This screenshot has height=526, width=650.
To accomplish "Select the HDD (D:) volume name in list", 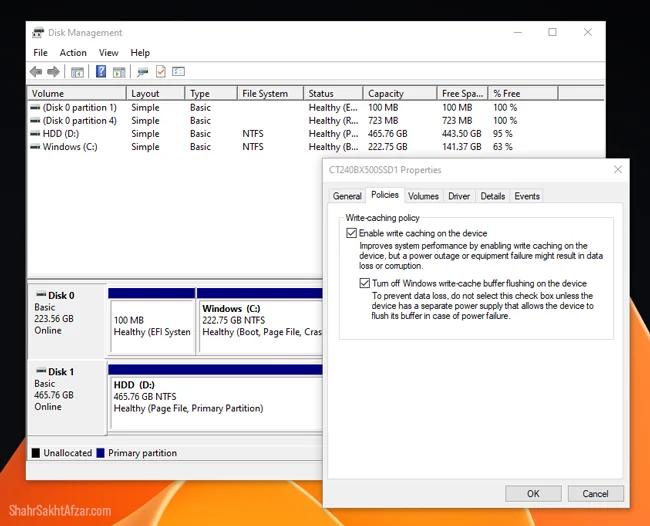I will (x=61, y=134).
